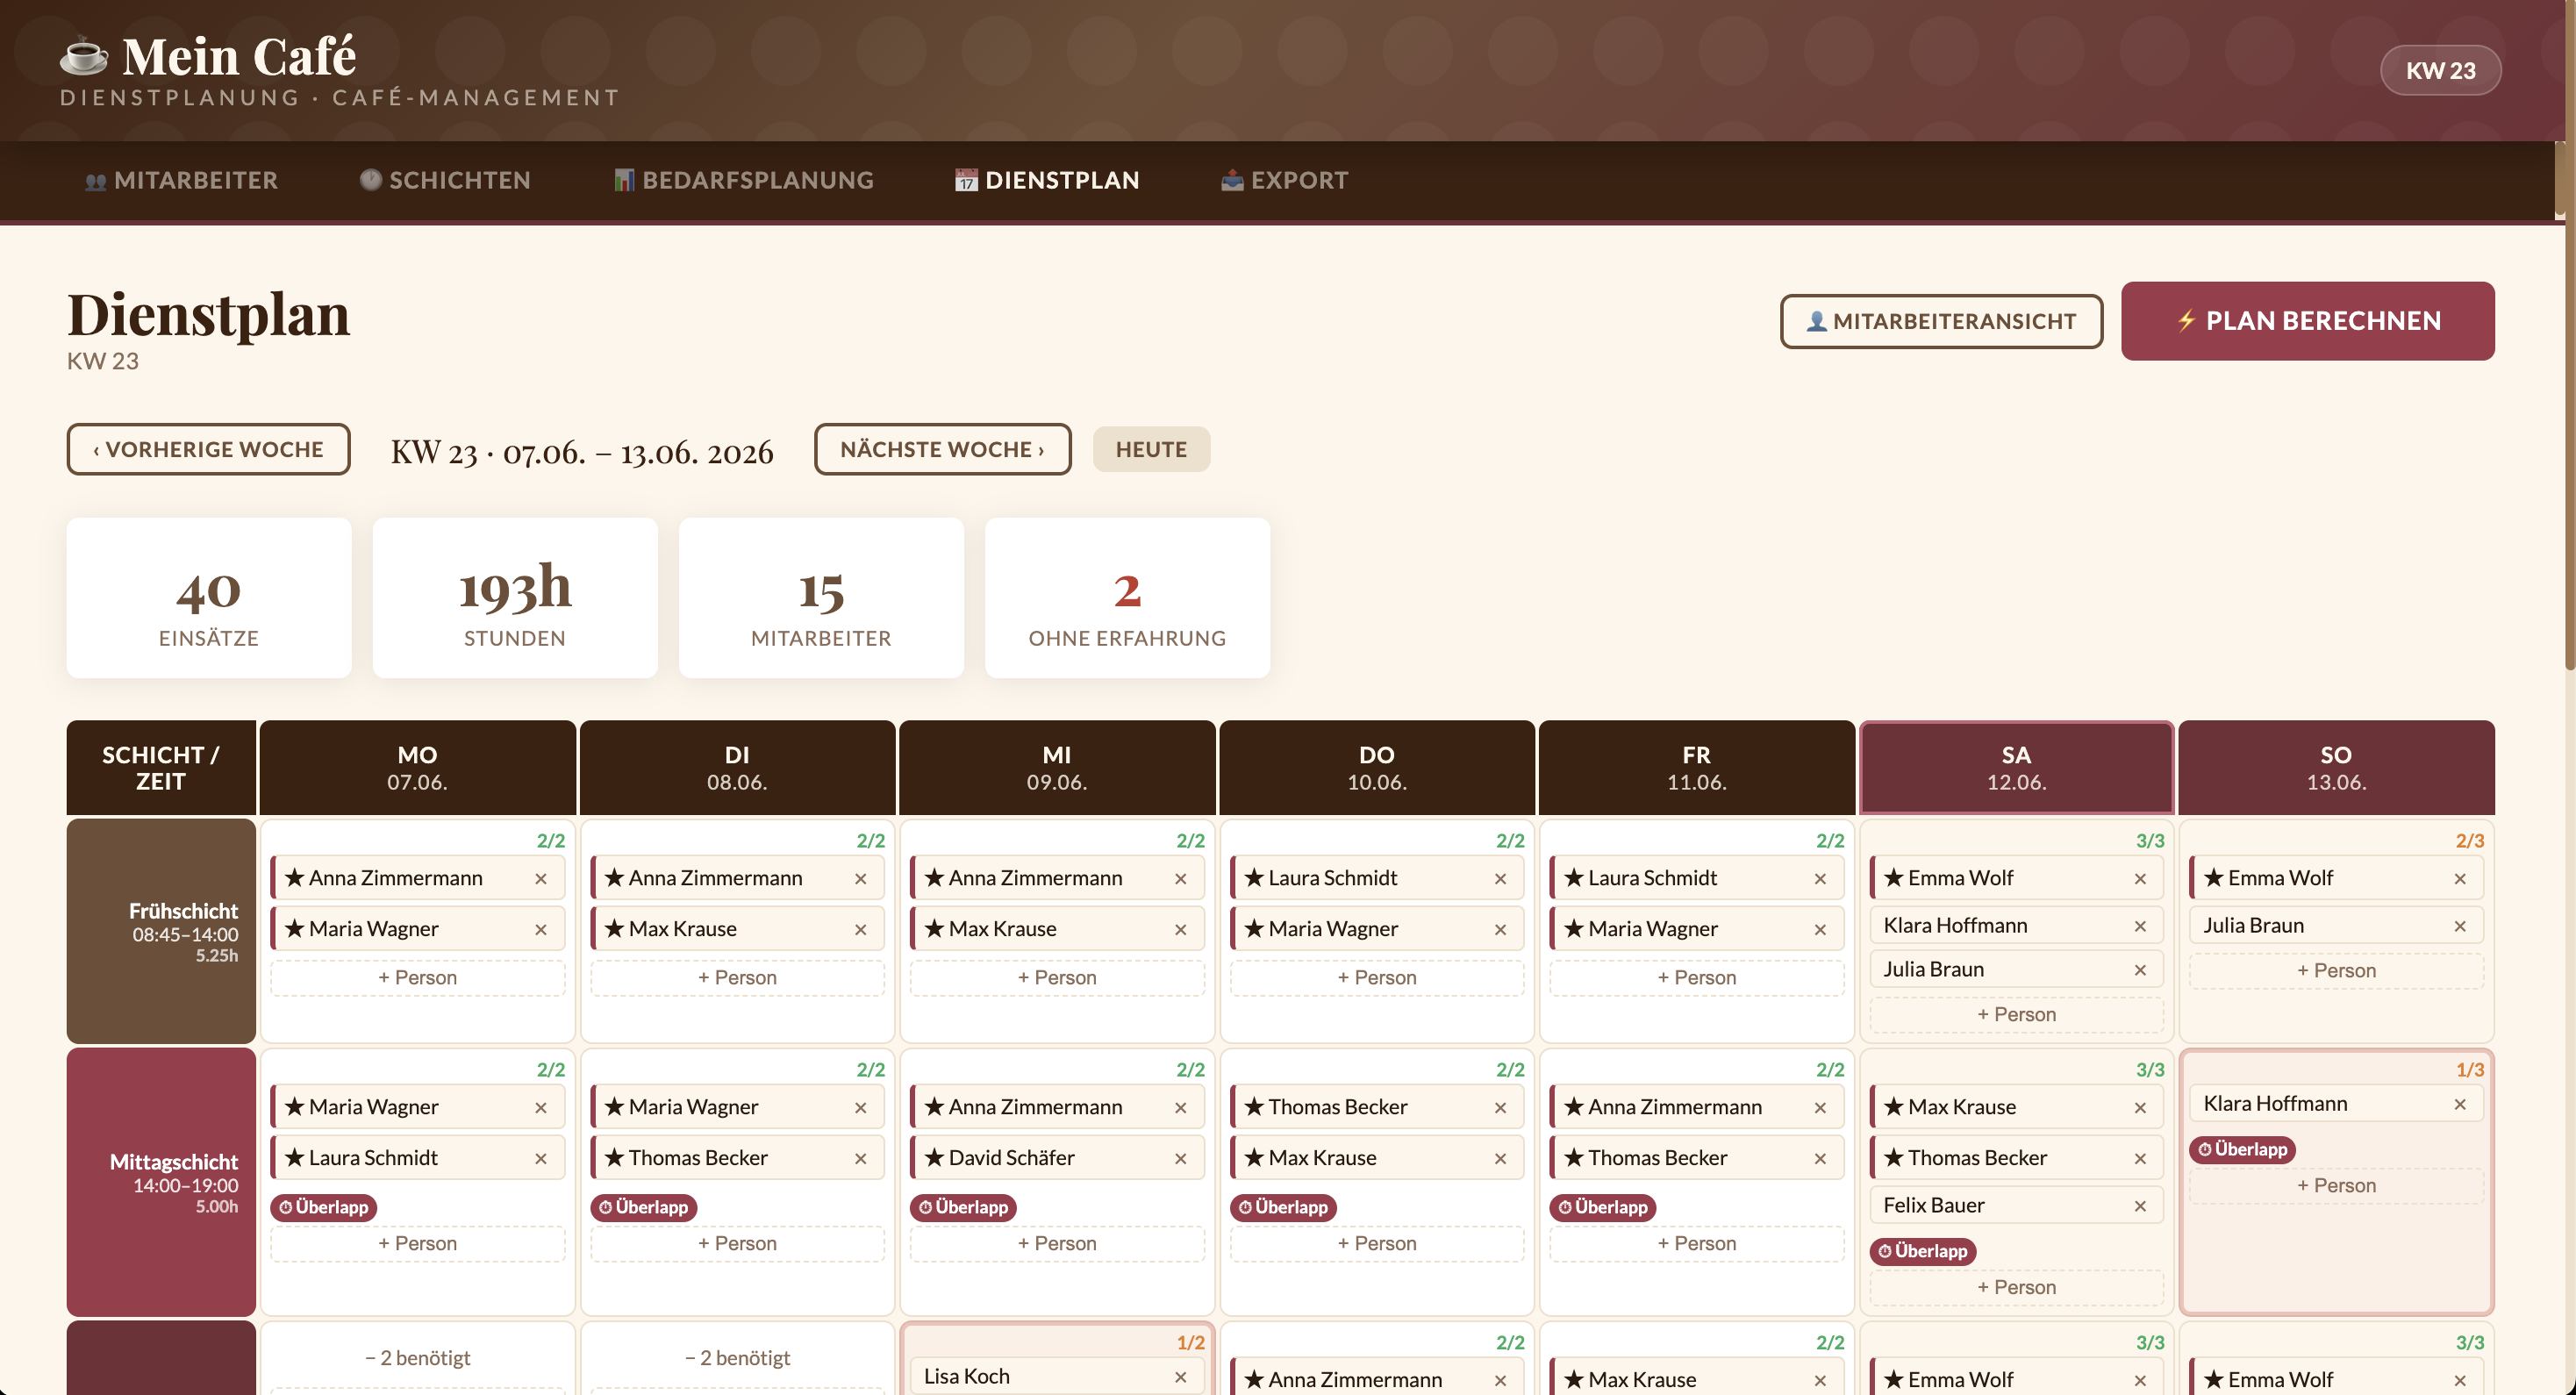
Task: Remove Laura Schmidt from Monday Mittagschicht
Action: 541,1158
